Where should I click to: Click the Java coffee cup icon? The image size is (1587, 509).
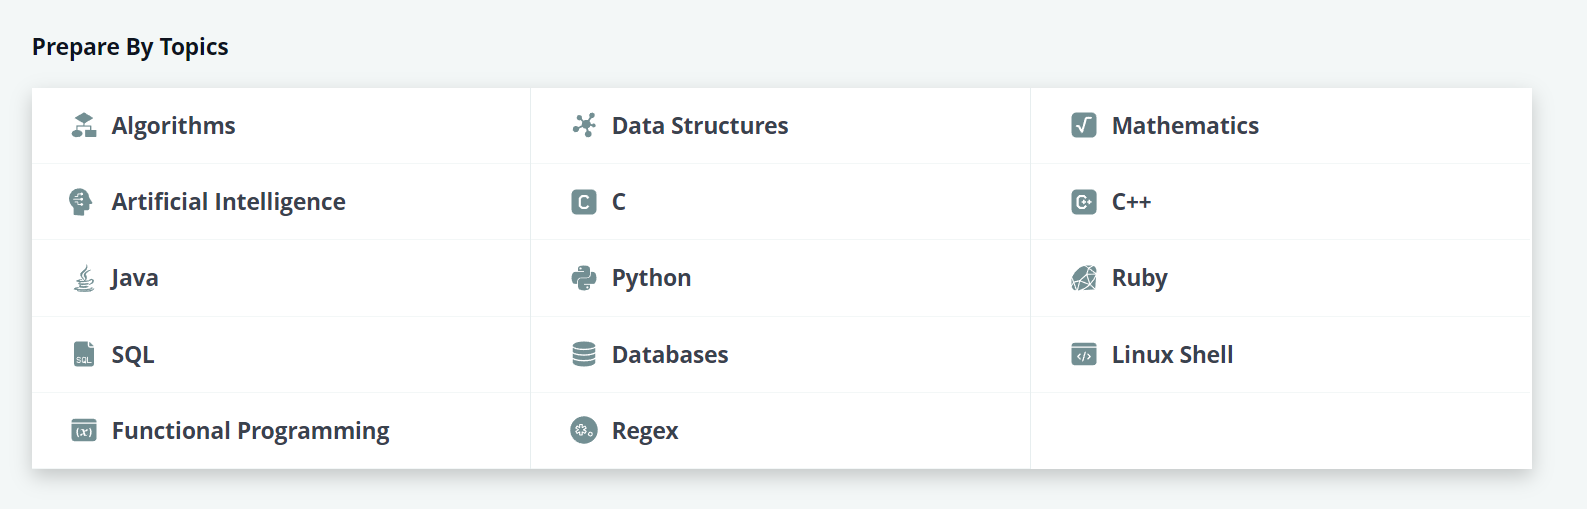(x=85, y=278)
